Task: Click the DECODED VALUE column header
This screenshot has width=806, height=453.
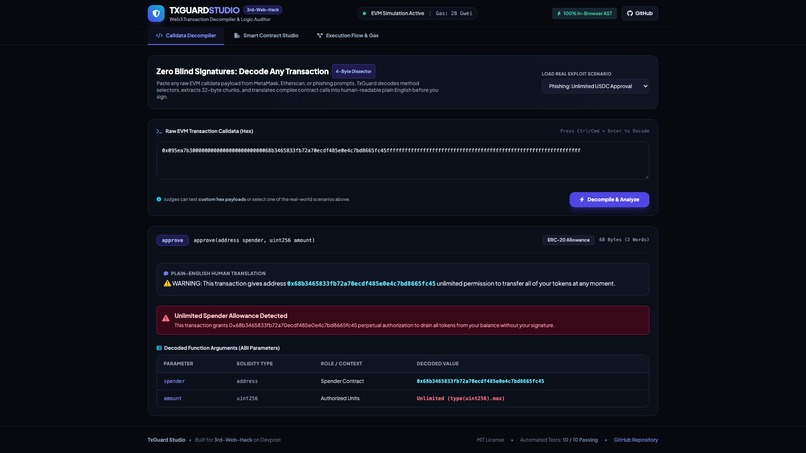Action: coord(437,364)
